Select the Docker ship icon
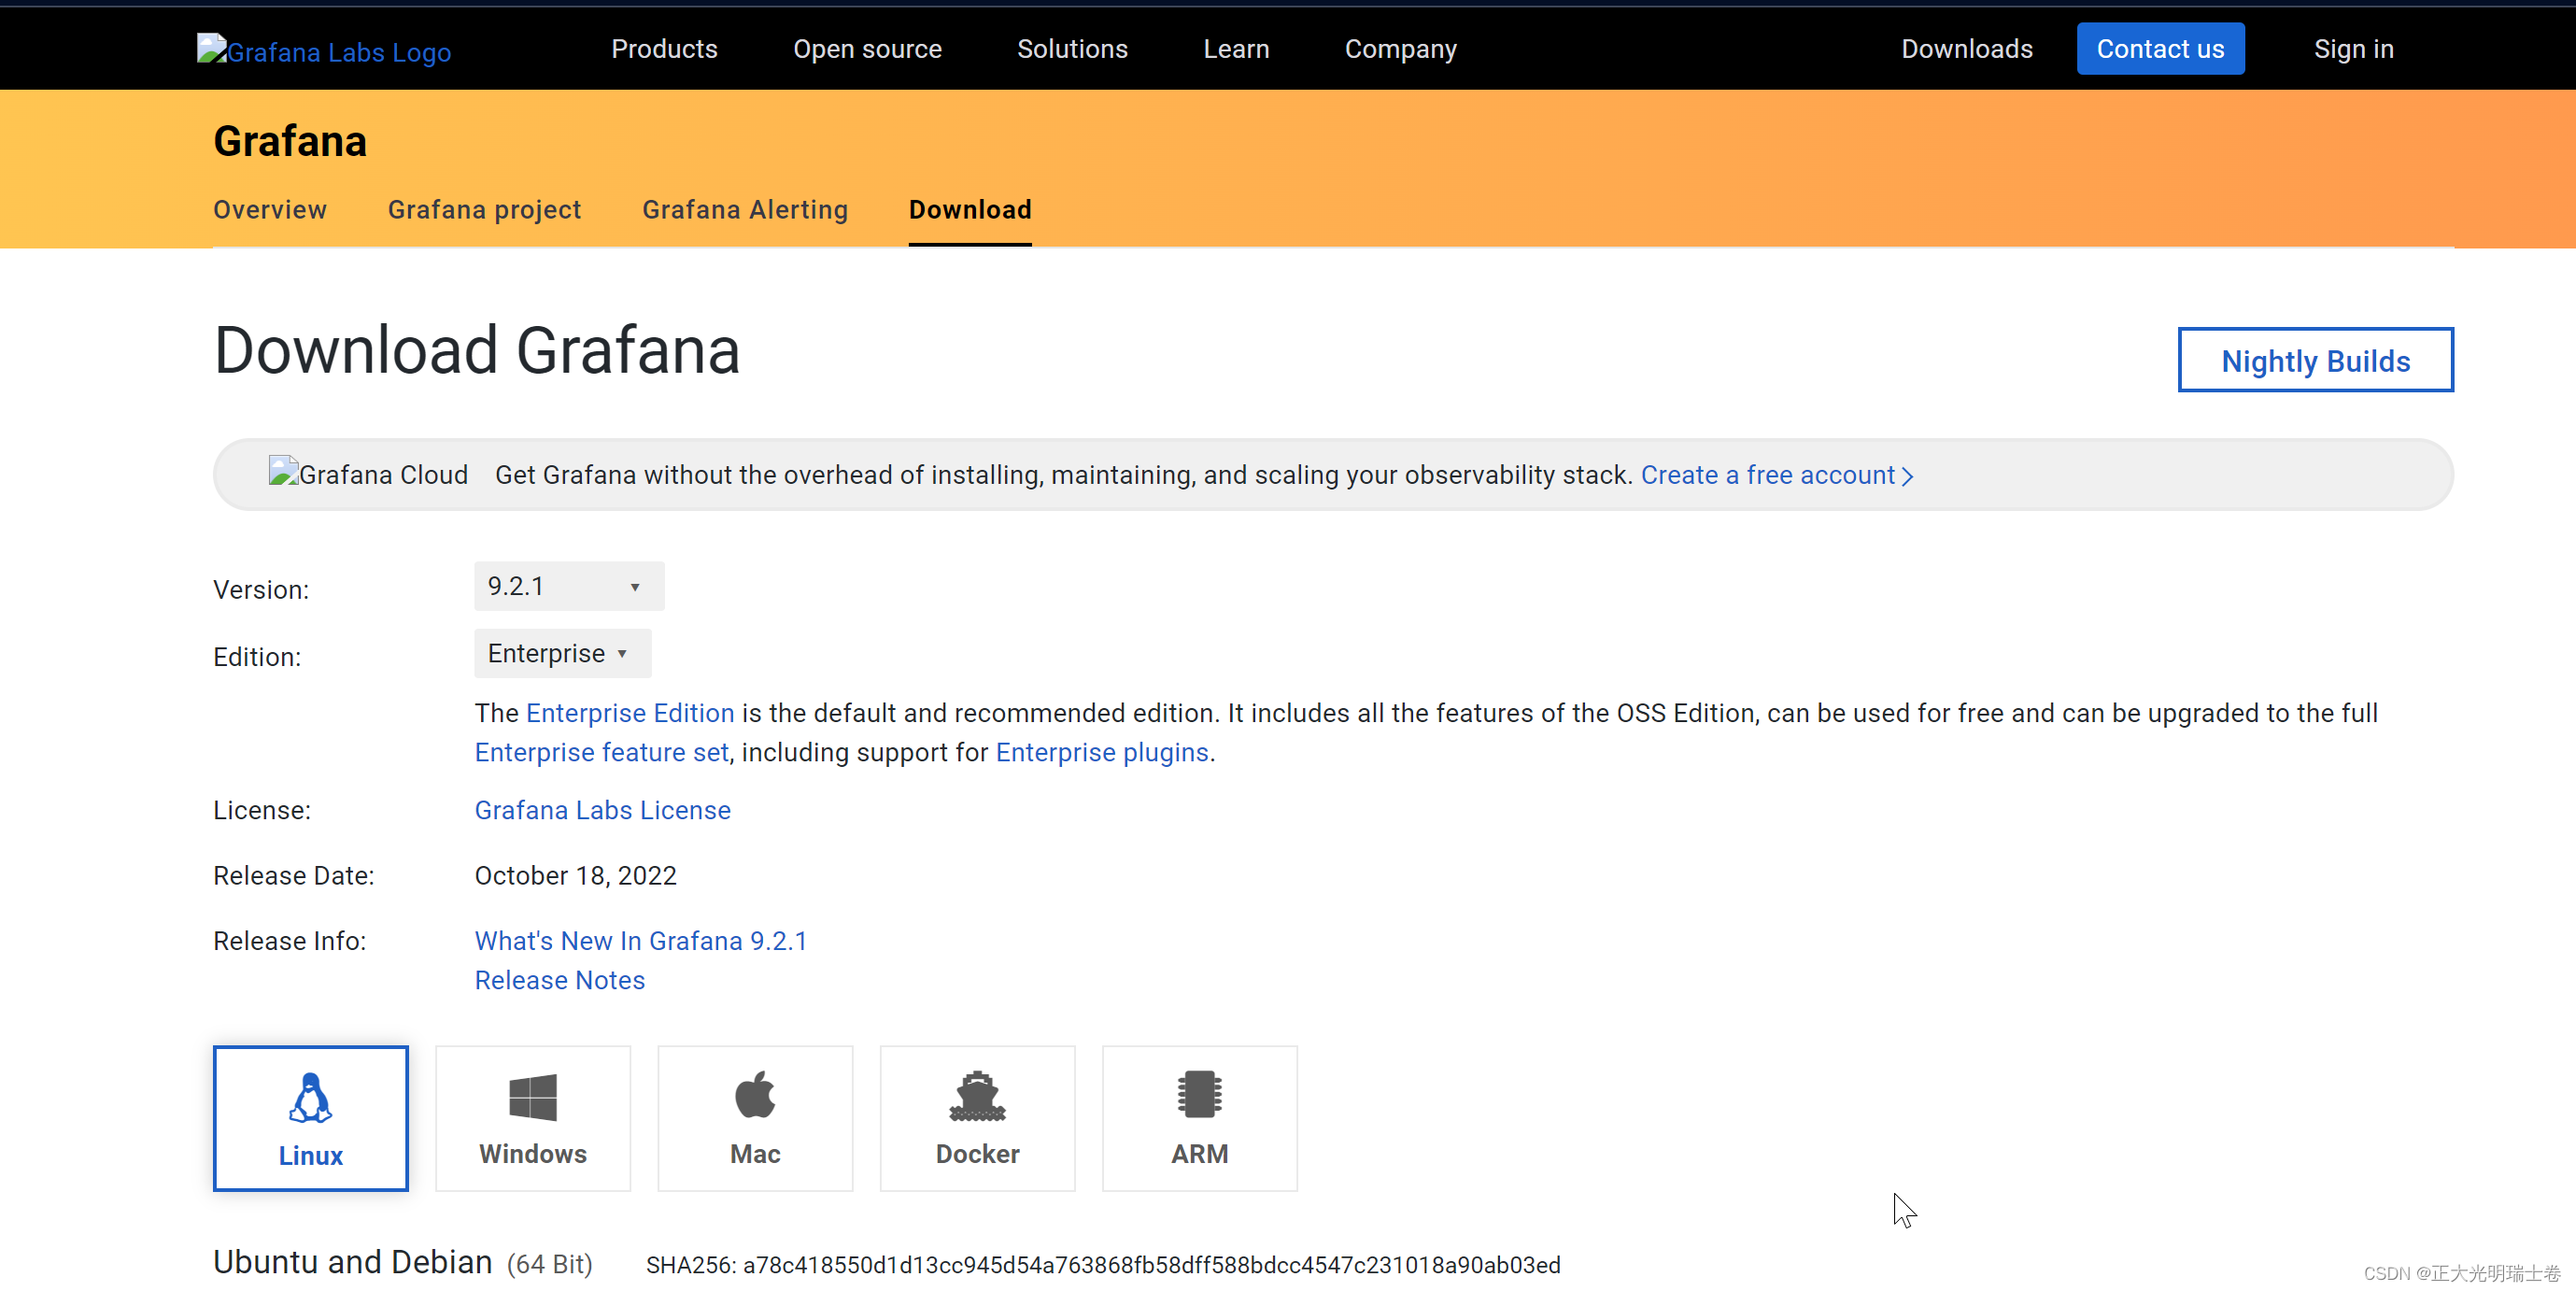The height and width of the screenshot is (1291, 2576). coord(977,1096)
